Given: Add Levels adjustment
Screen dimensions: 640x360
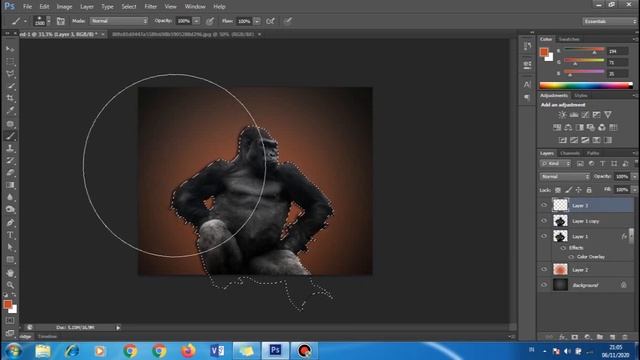Looking at the screenshot, I should click(x=574, y=115).
